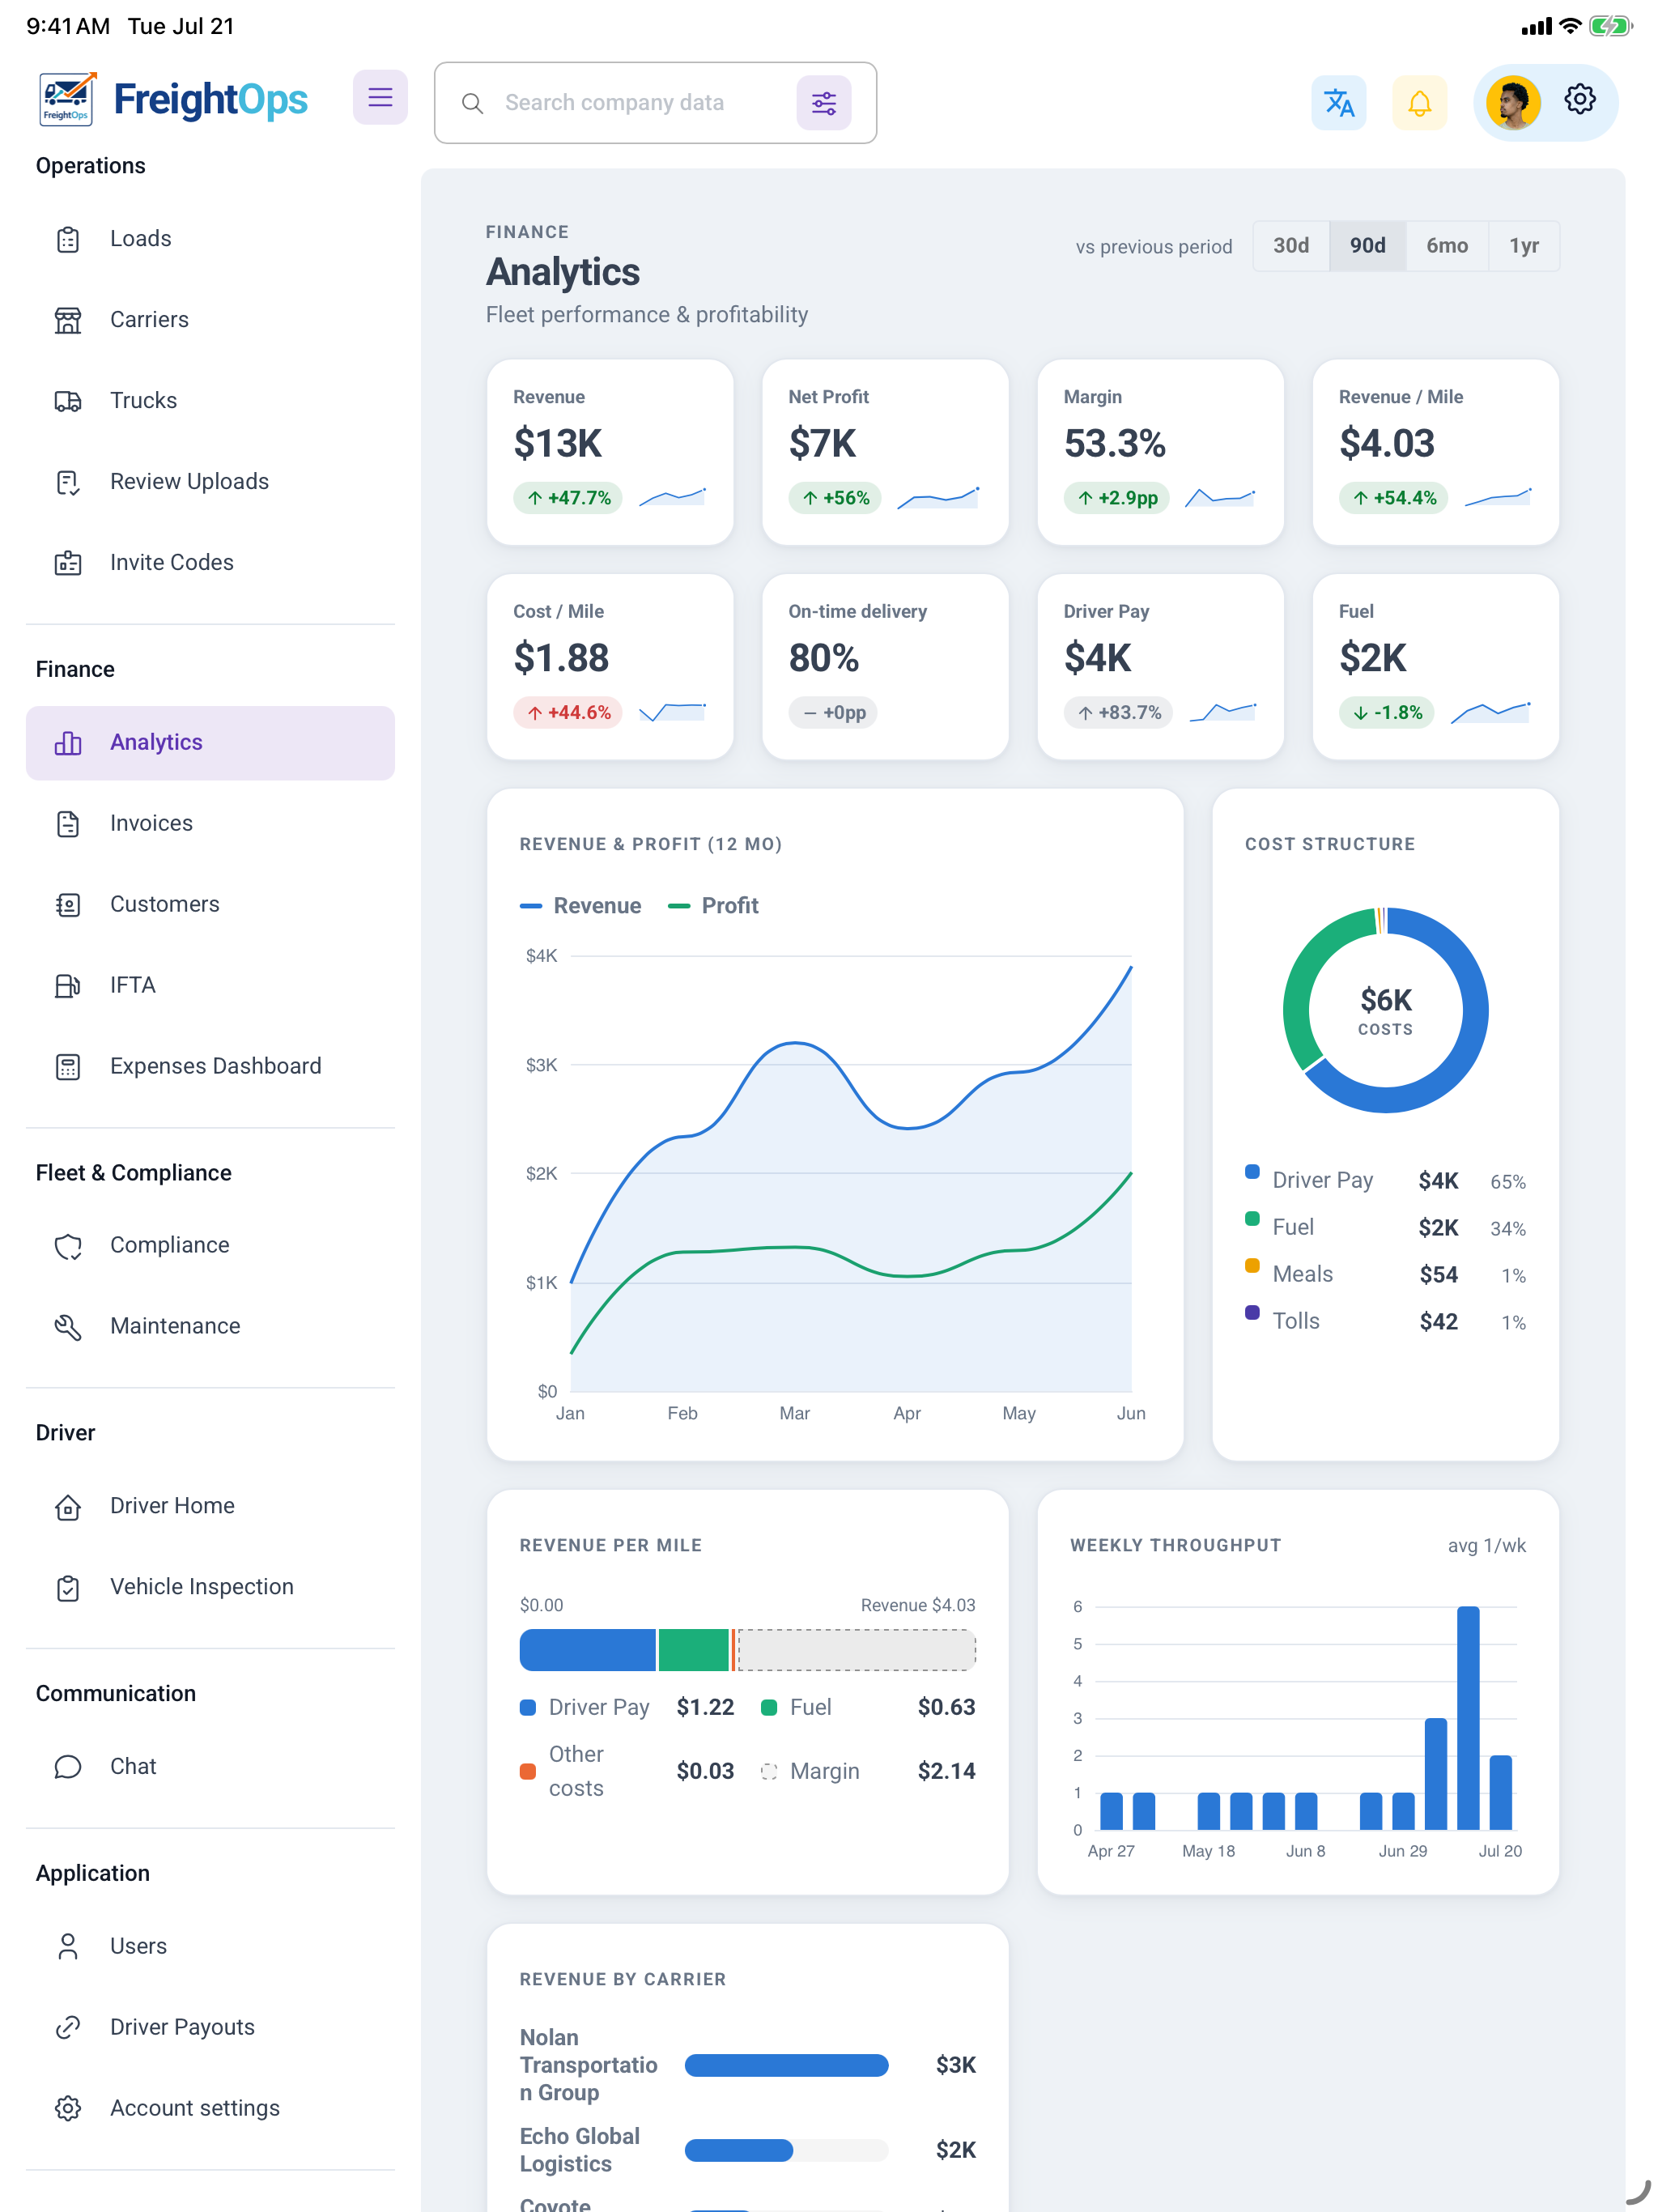Toggle the Profit legend in chart
Image resolution: width=1658 pixels, height=2212 pixels.
pos(713,906)
